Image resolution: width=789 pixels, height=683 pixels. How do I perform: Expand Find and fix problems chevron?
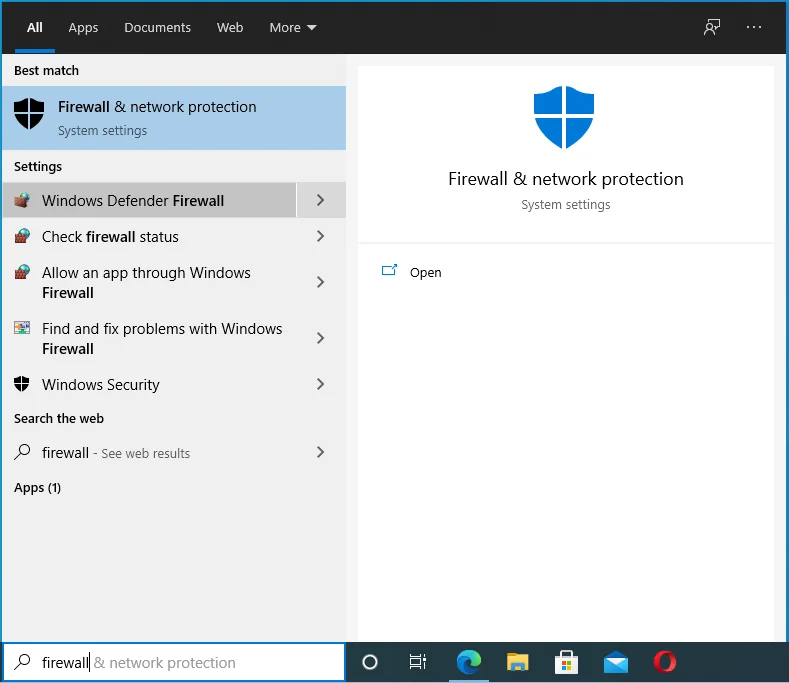[321, 338]
